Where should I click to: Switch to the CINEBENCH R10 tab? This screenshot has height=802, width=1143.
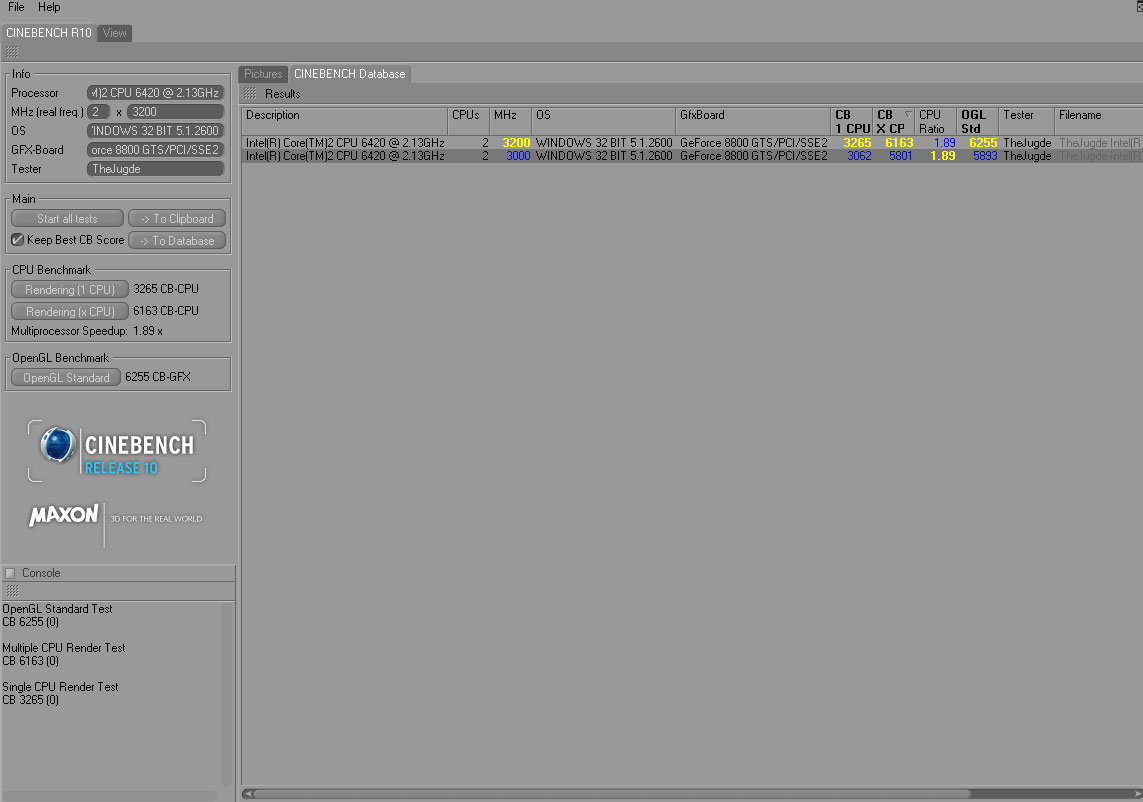click(48, 33)
